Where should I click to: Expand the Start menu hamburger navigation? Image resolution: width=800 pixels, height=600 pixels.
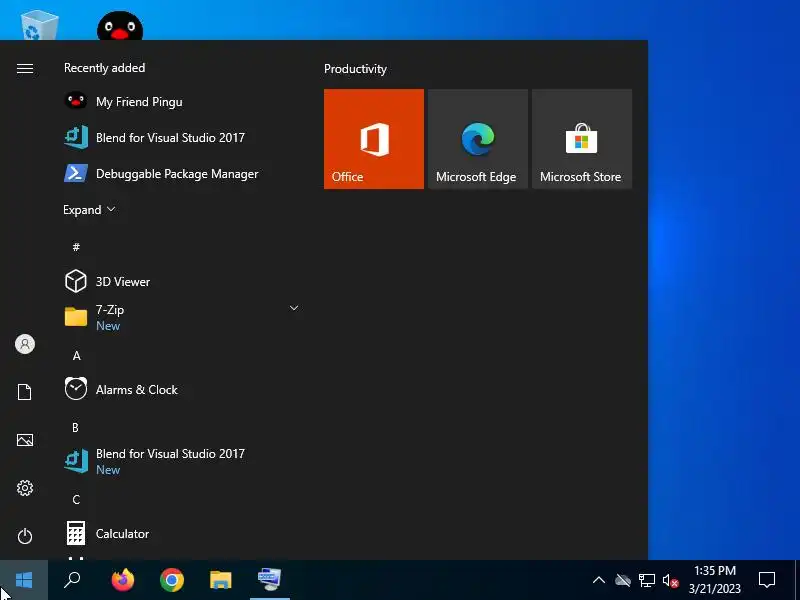tap(24, 68)
